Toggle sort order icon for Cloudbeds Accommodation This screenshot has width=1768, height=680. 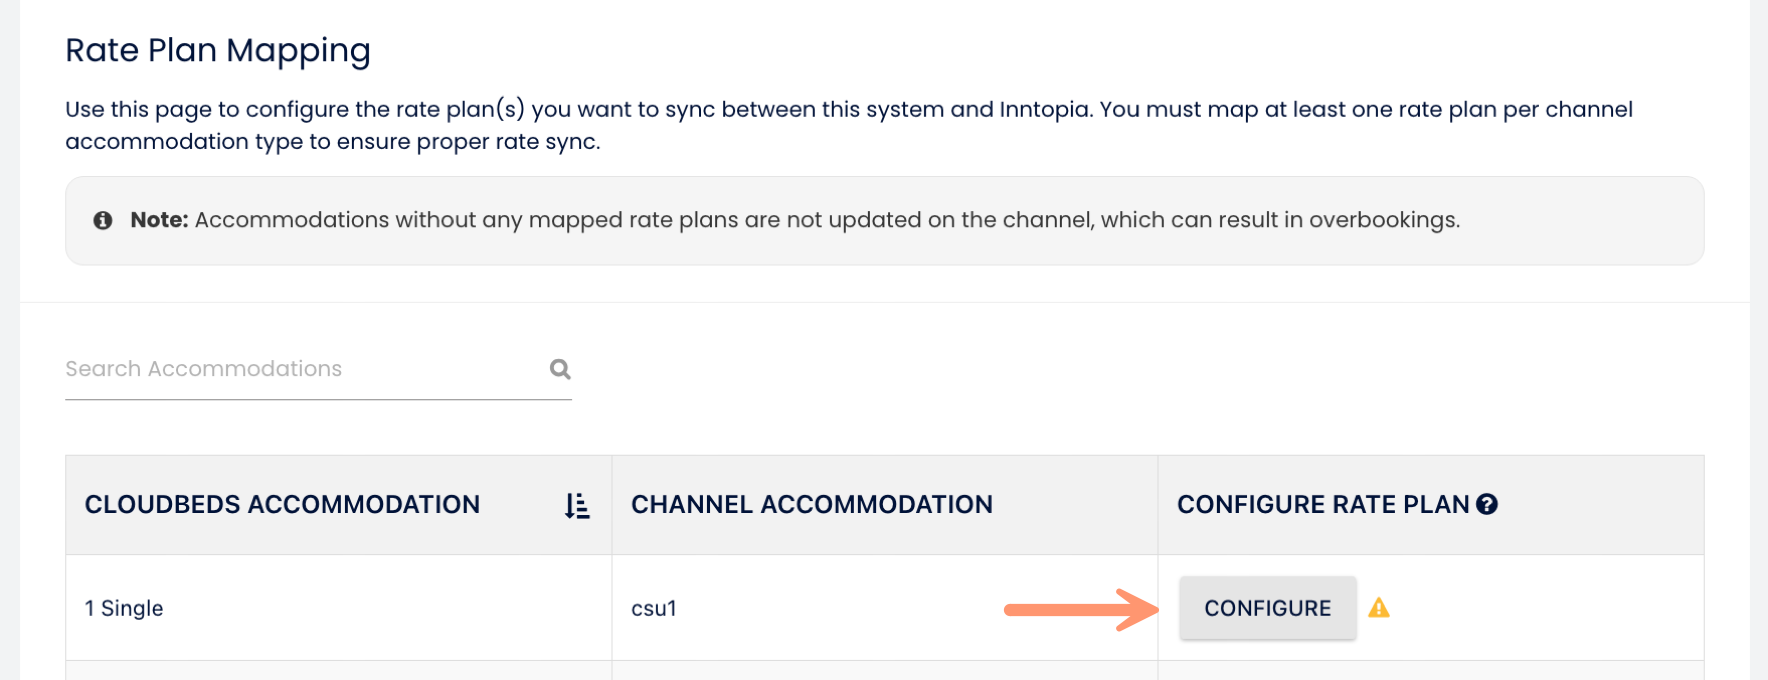[x=577, y=505]
